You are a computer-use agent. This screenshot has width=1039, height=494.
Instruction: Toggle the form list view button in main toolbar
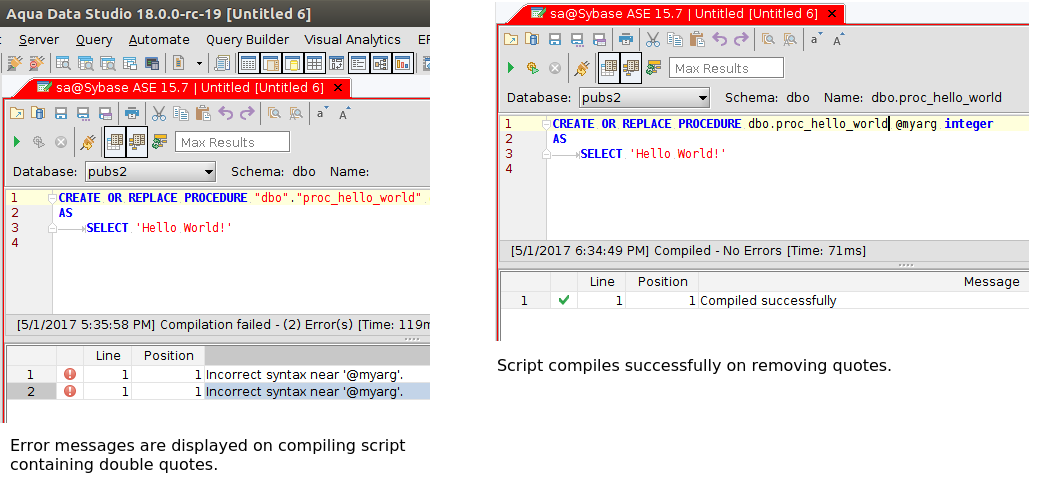[358, 64]
